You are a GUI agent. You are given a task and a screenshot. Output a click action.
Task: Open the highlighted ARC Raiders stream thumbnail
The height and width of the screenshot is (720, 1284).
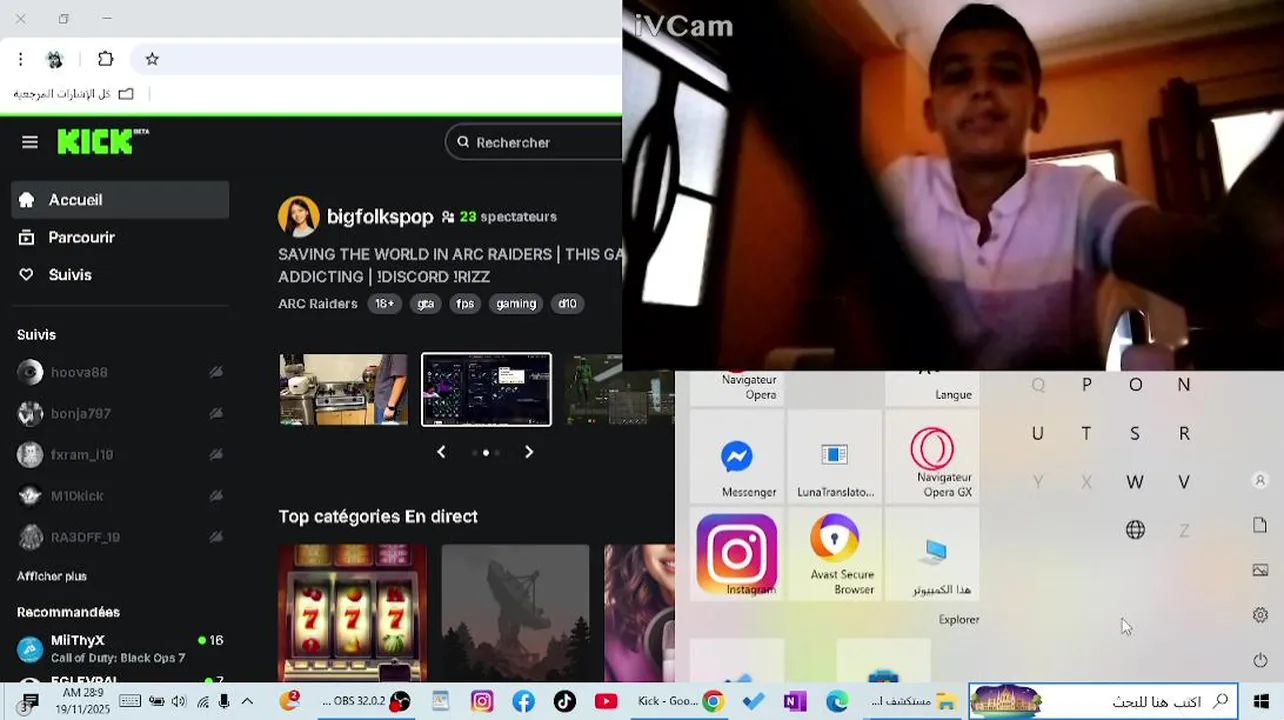tap(486, 390)
